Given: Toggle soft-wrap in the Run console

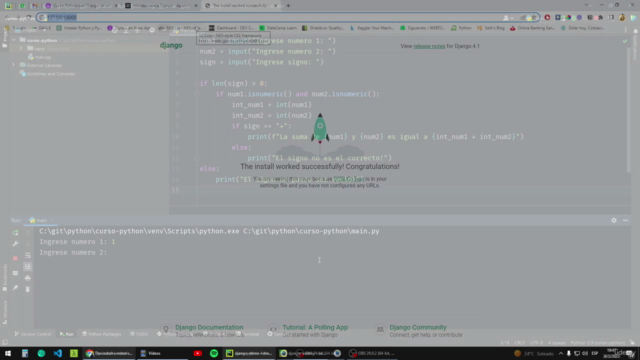Looking at the screenshot, I should click(x=28, y=256).
